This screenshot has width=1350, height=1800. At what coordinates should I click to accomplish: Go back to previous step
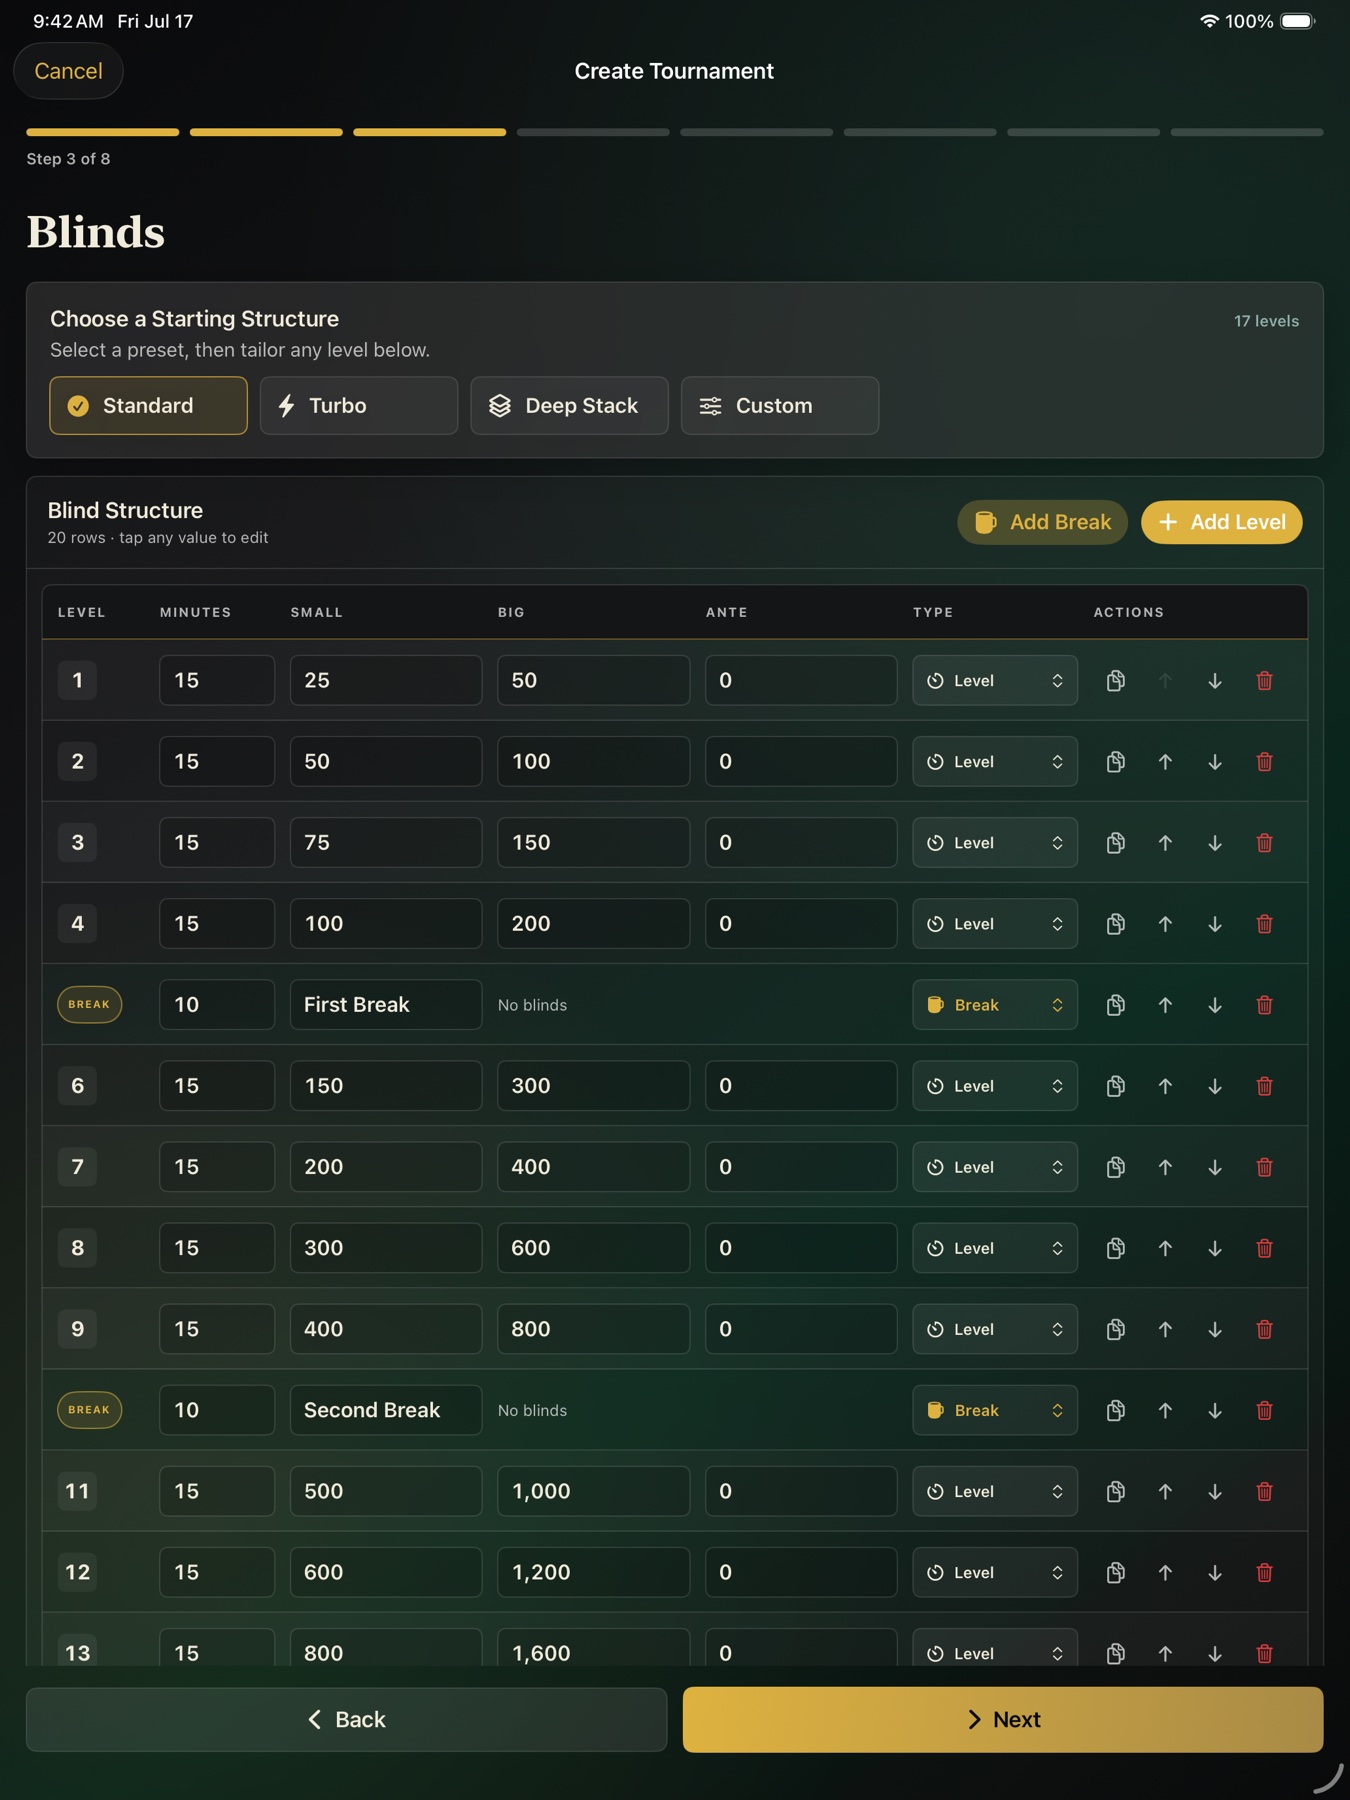pyautogui.click(x=346, y=1720)
